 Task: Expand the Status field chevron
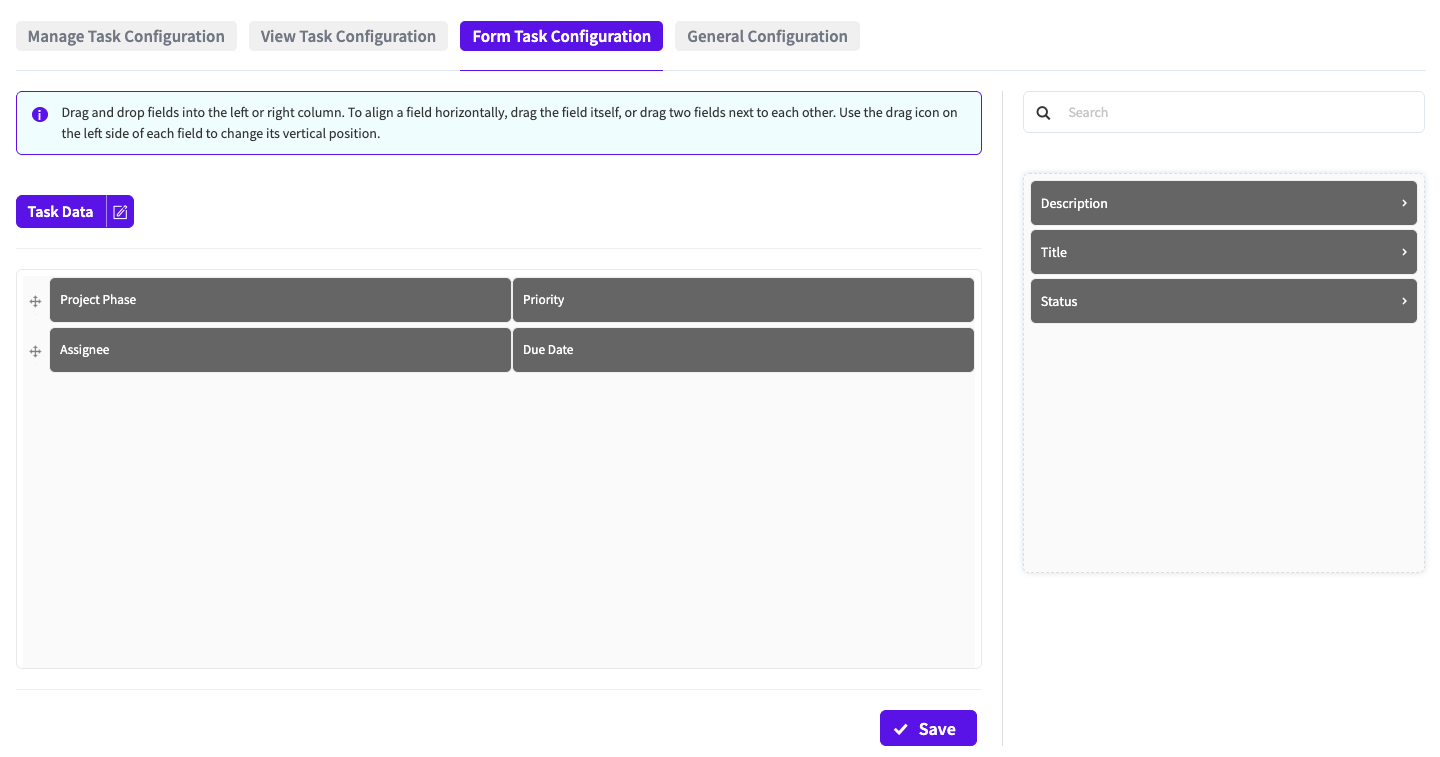tap(1404, 301)
